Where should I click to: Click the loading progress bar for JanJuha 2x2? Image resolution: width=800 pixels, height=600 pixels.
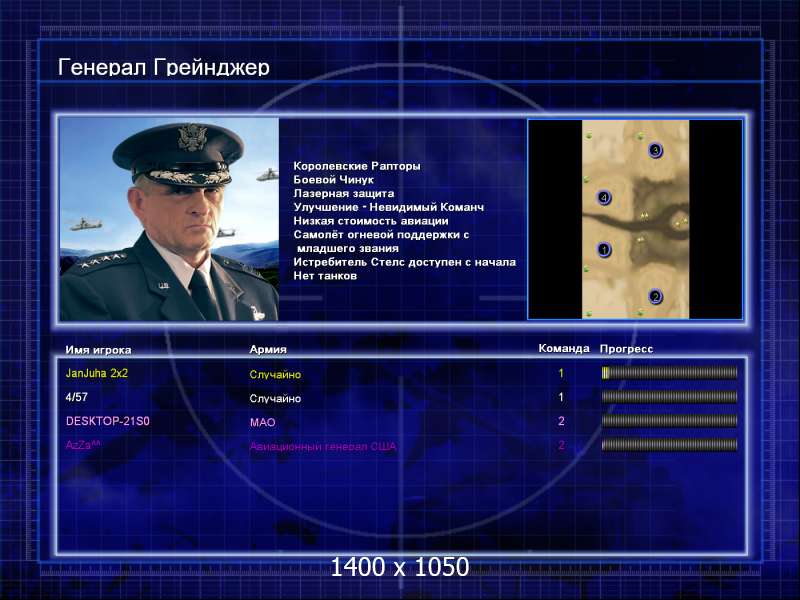click(669, 373)
